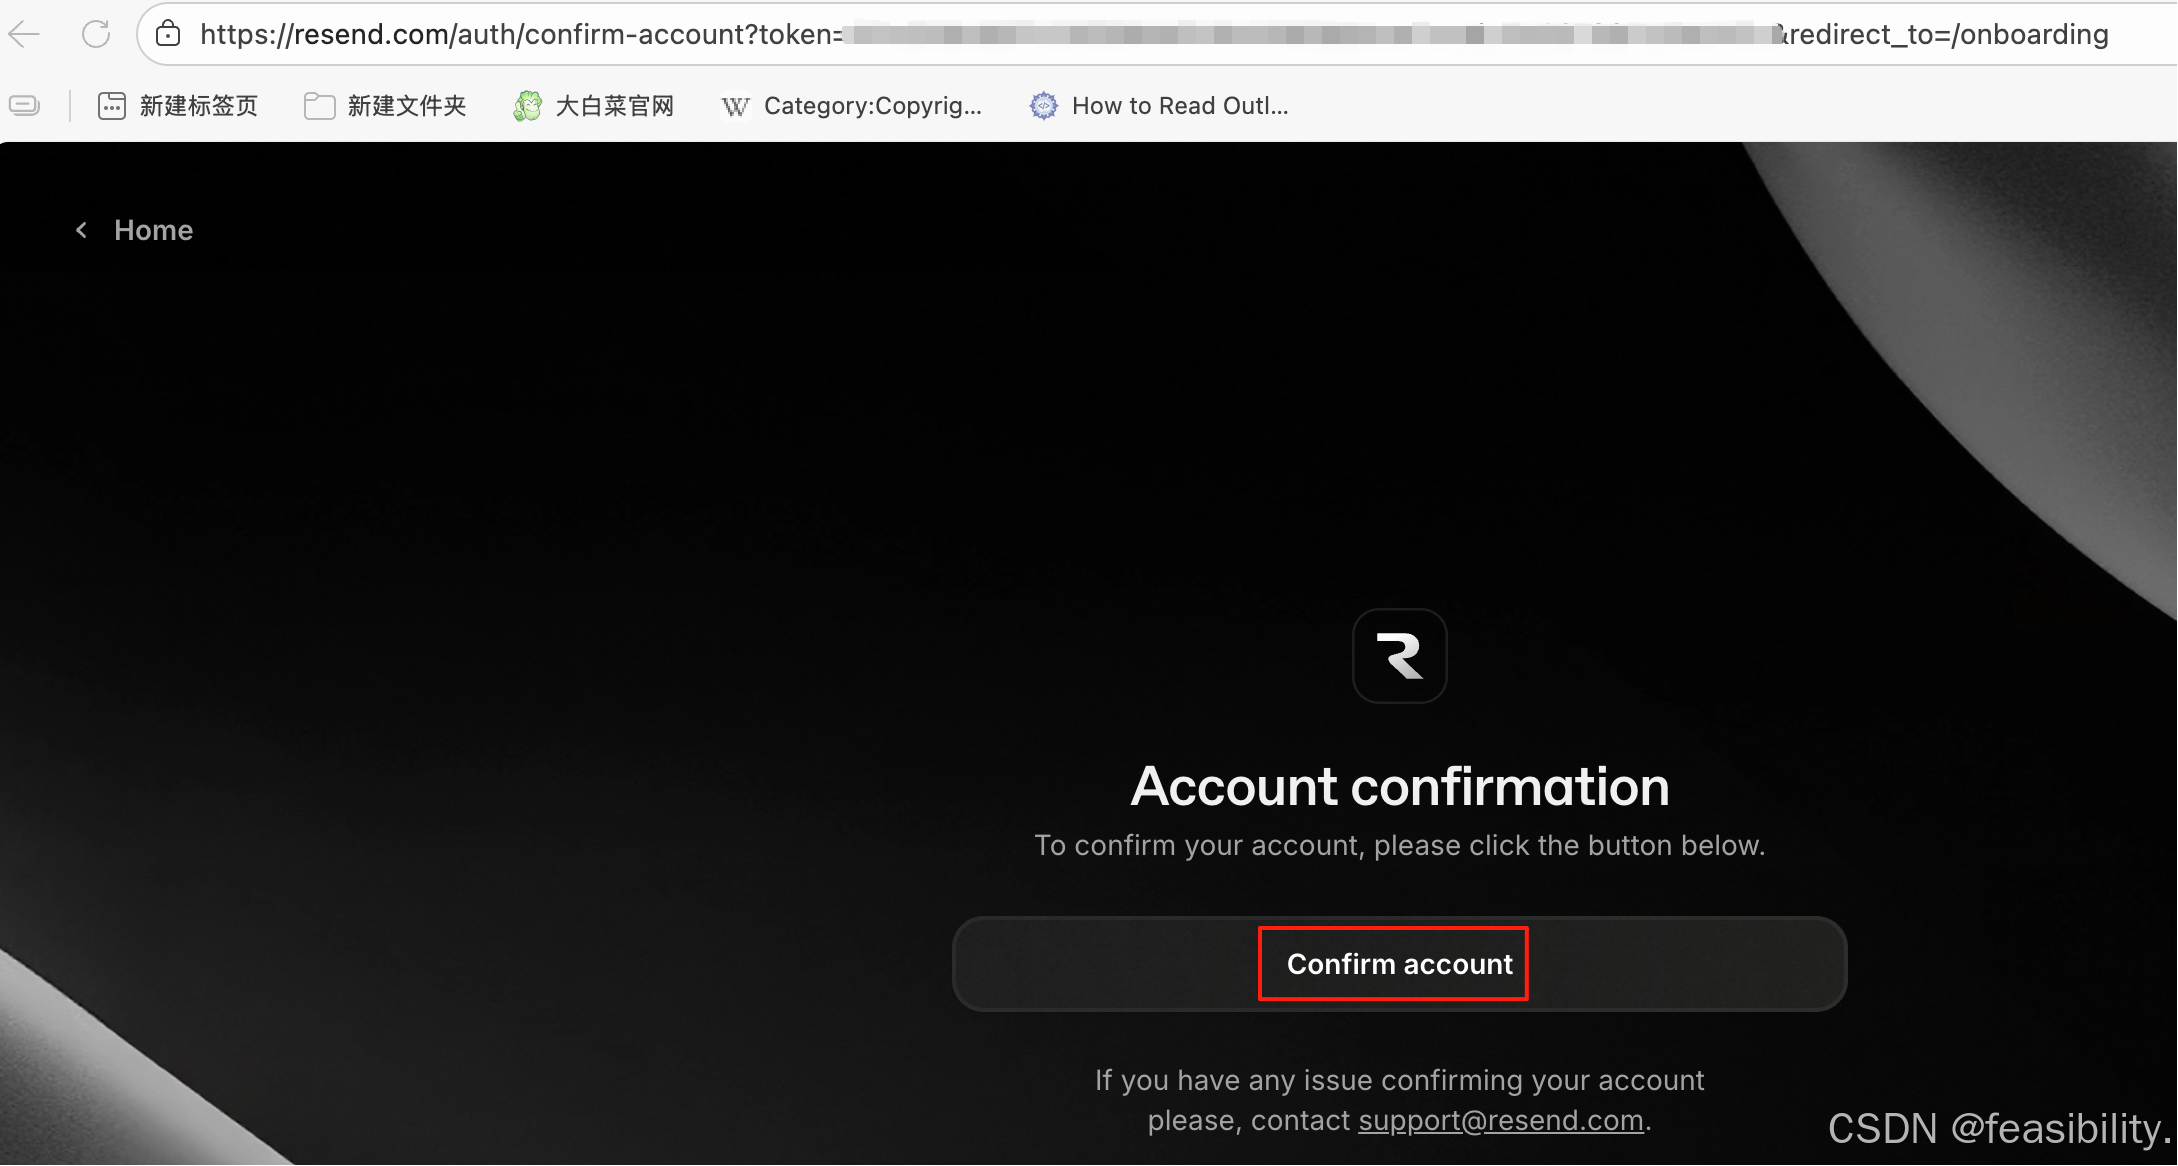Reload the current page
This screenshot has width=2178, height=1166.
[96, 34]
